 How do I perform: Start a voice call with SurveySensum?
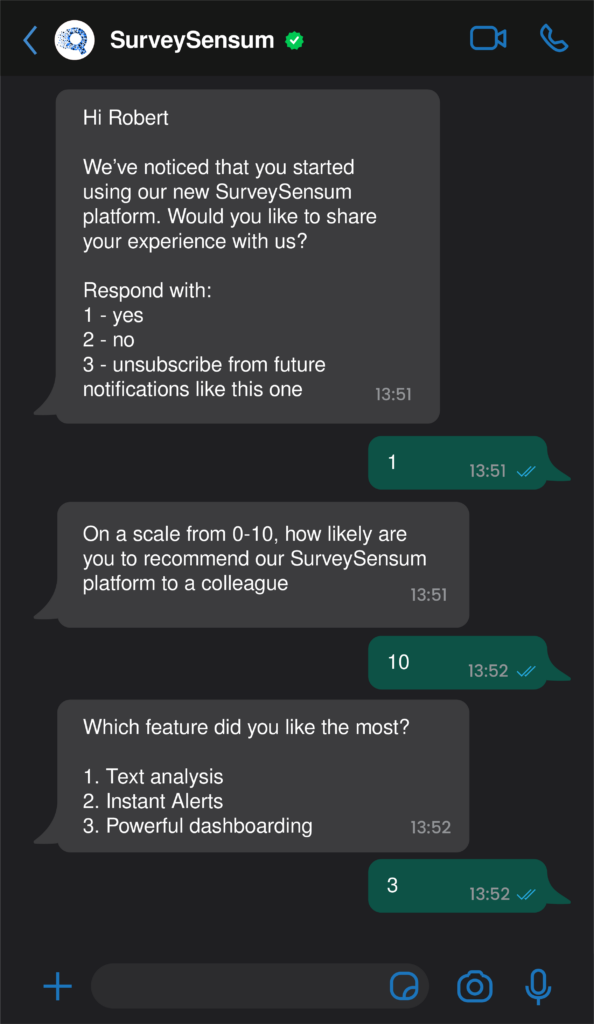pyautogui.click(x=554, y=37)
